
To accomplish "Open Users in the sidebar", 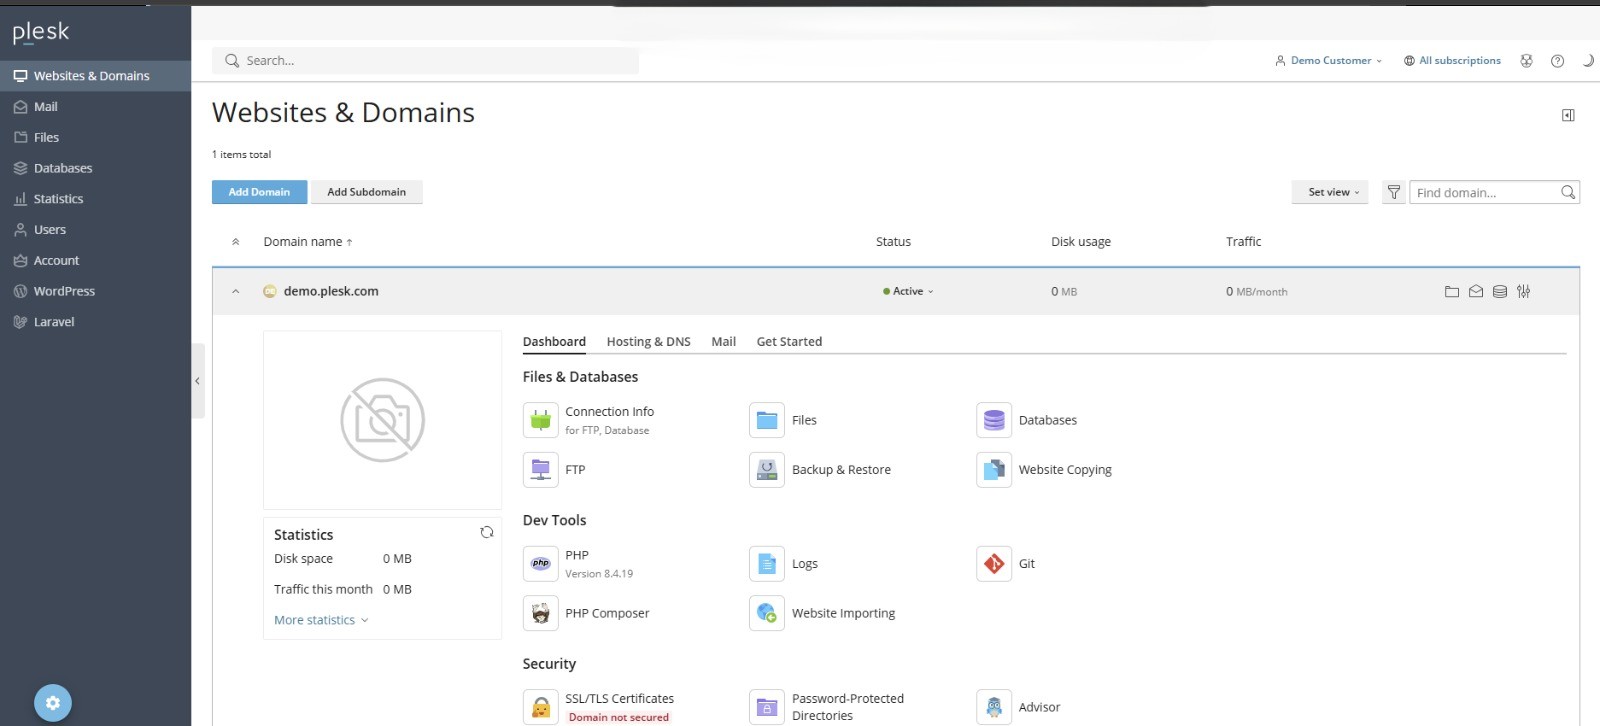I will point(95,230).
